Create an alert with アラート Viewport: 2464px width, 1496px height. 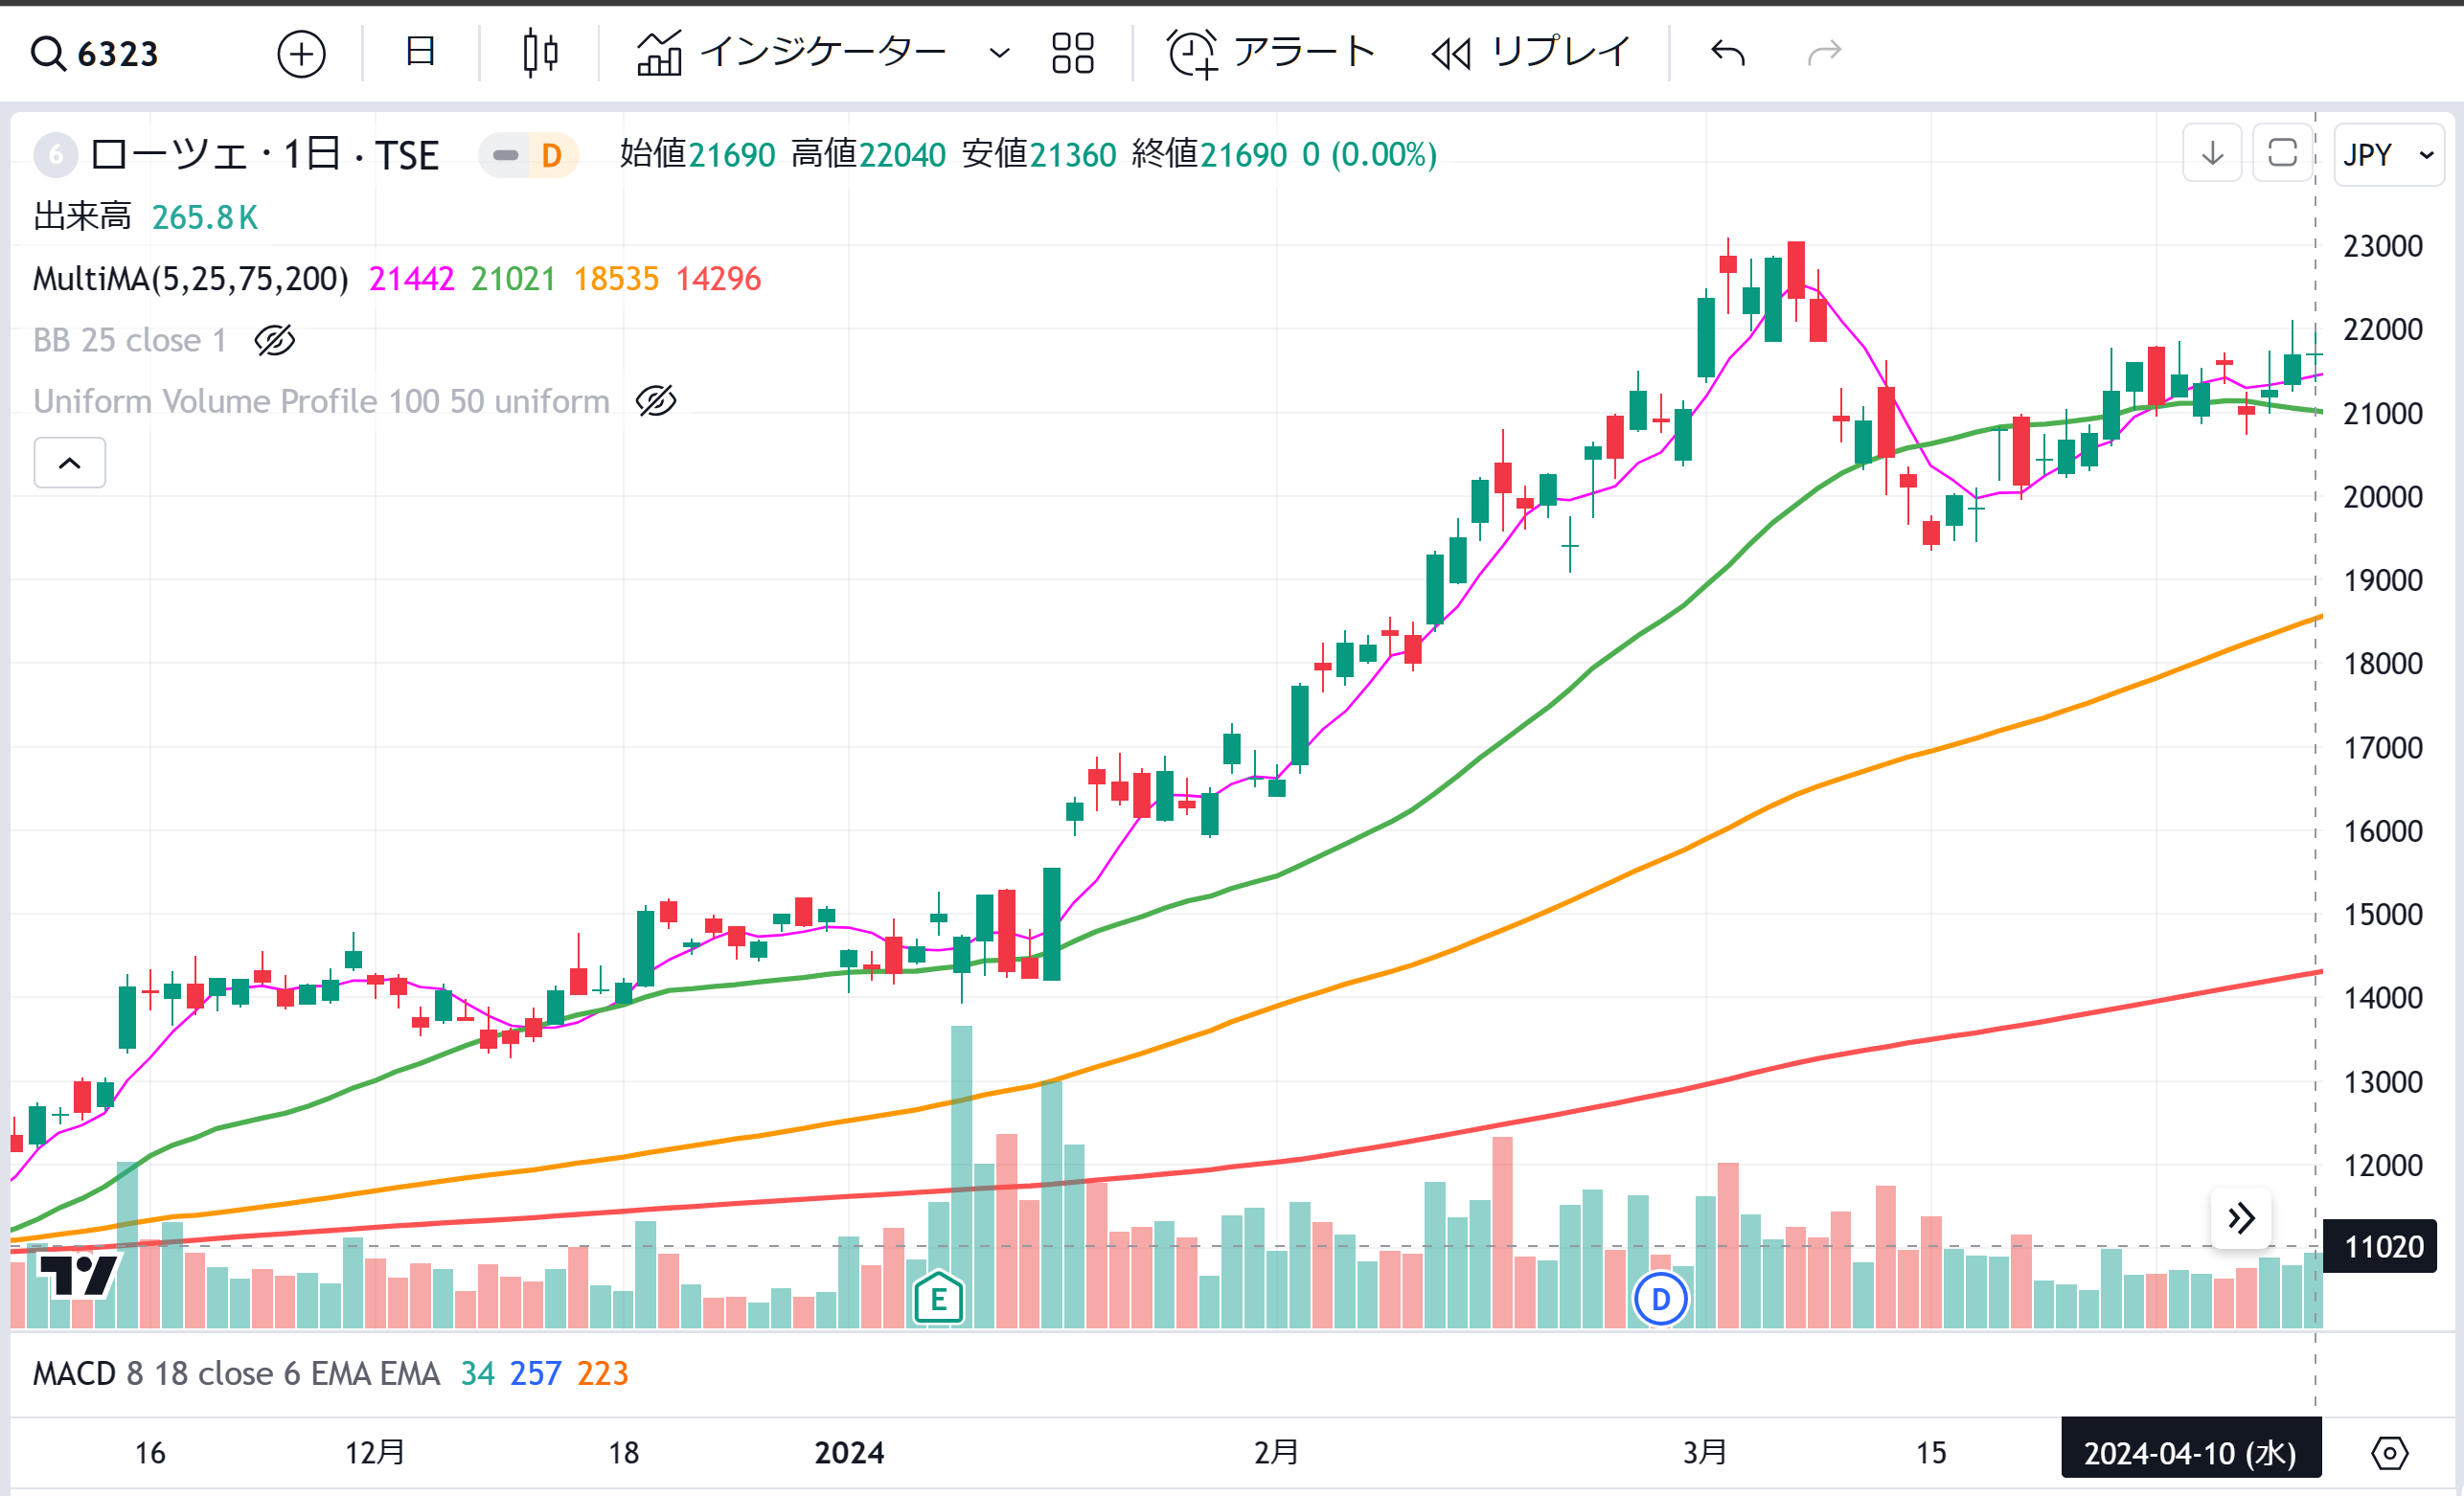pyautogui.click(x=1271, y=52)
